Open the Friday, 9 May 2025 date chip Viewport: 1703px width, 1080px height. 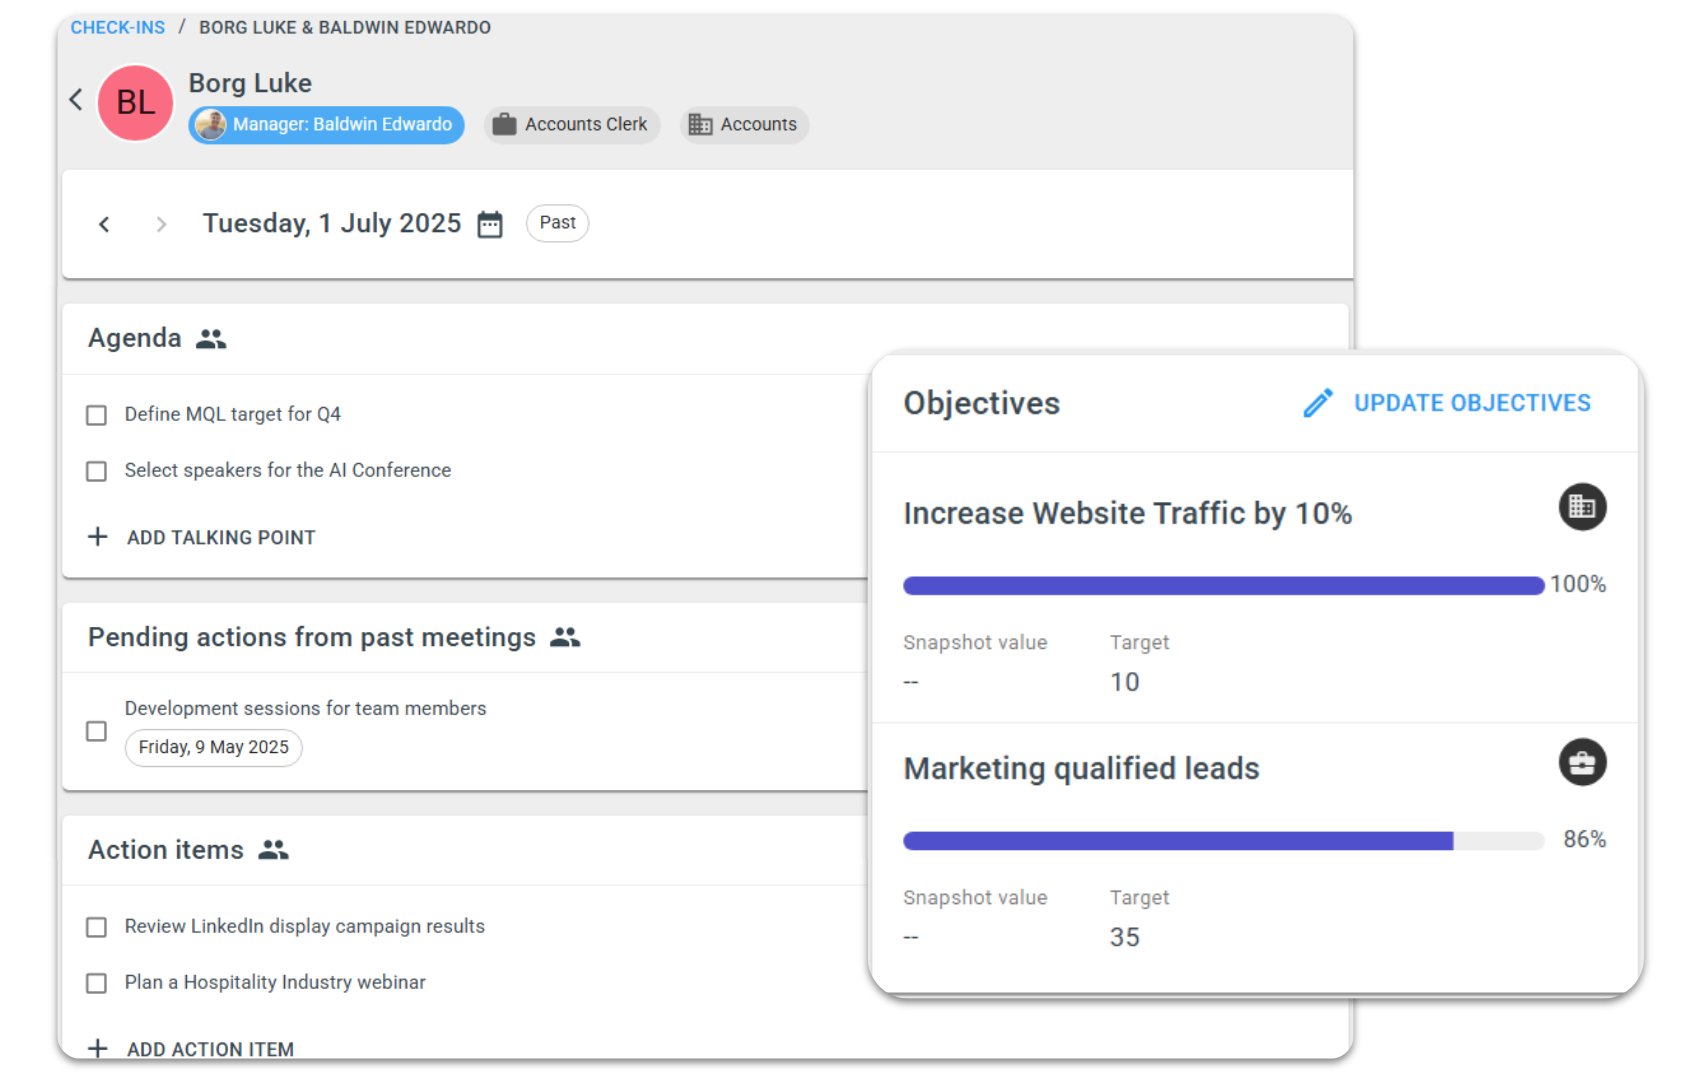pyautogui.click(x=213, y=747)
